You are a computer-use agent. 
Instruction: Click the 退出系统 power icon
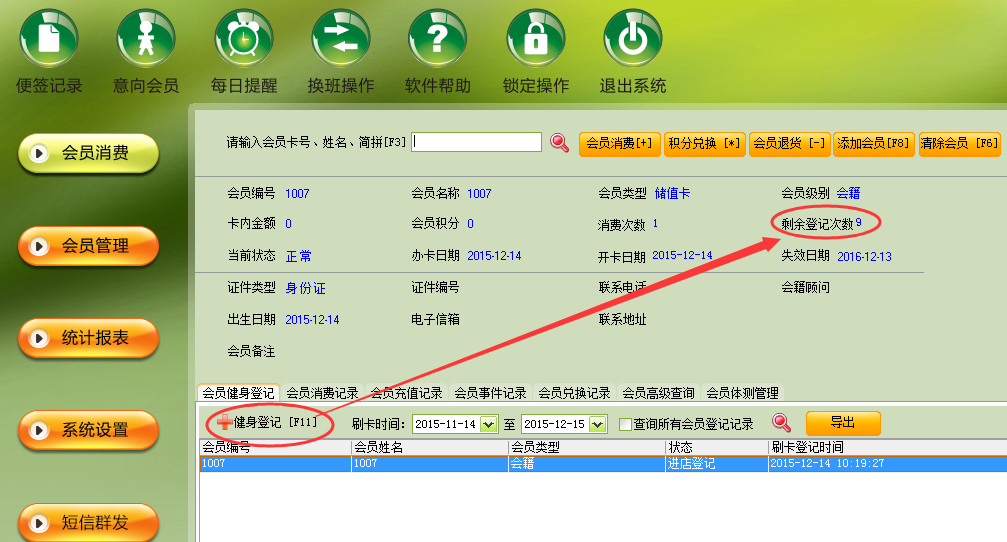(632, 40)
